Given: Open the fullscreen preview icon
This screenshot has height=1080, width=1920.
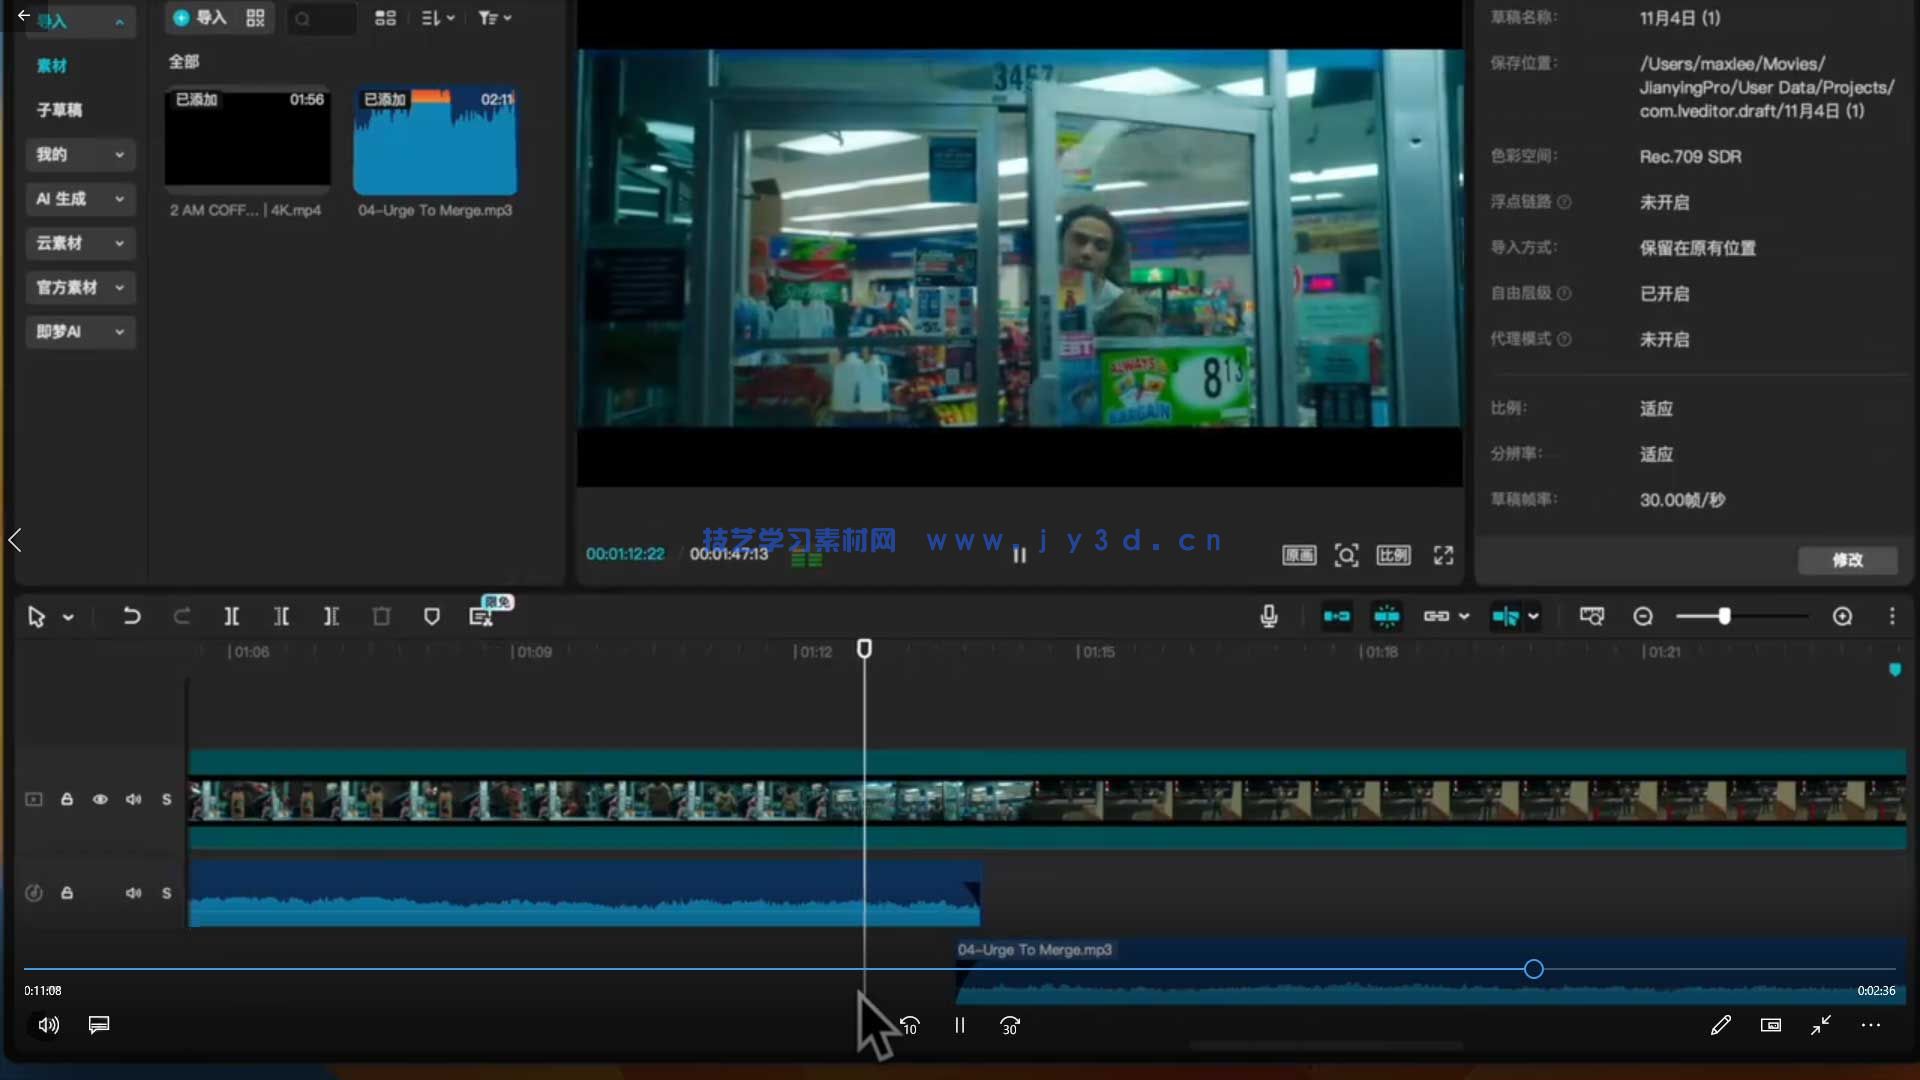Looking at the screenshot, I should pos(1443,555).
